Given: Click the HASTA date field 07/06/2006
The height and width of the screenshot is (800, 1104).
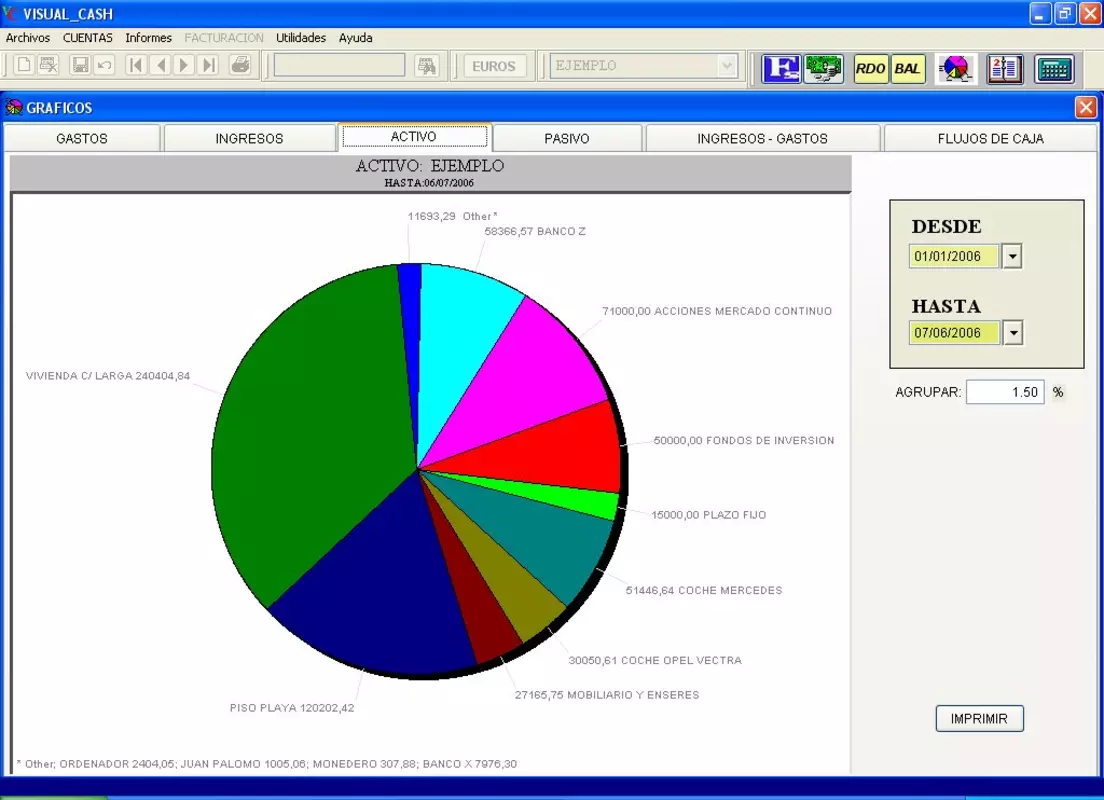Looking at the screenshot, I should pyautogui.click(x=954, y=332).
